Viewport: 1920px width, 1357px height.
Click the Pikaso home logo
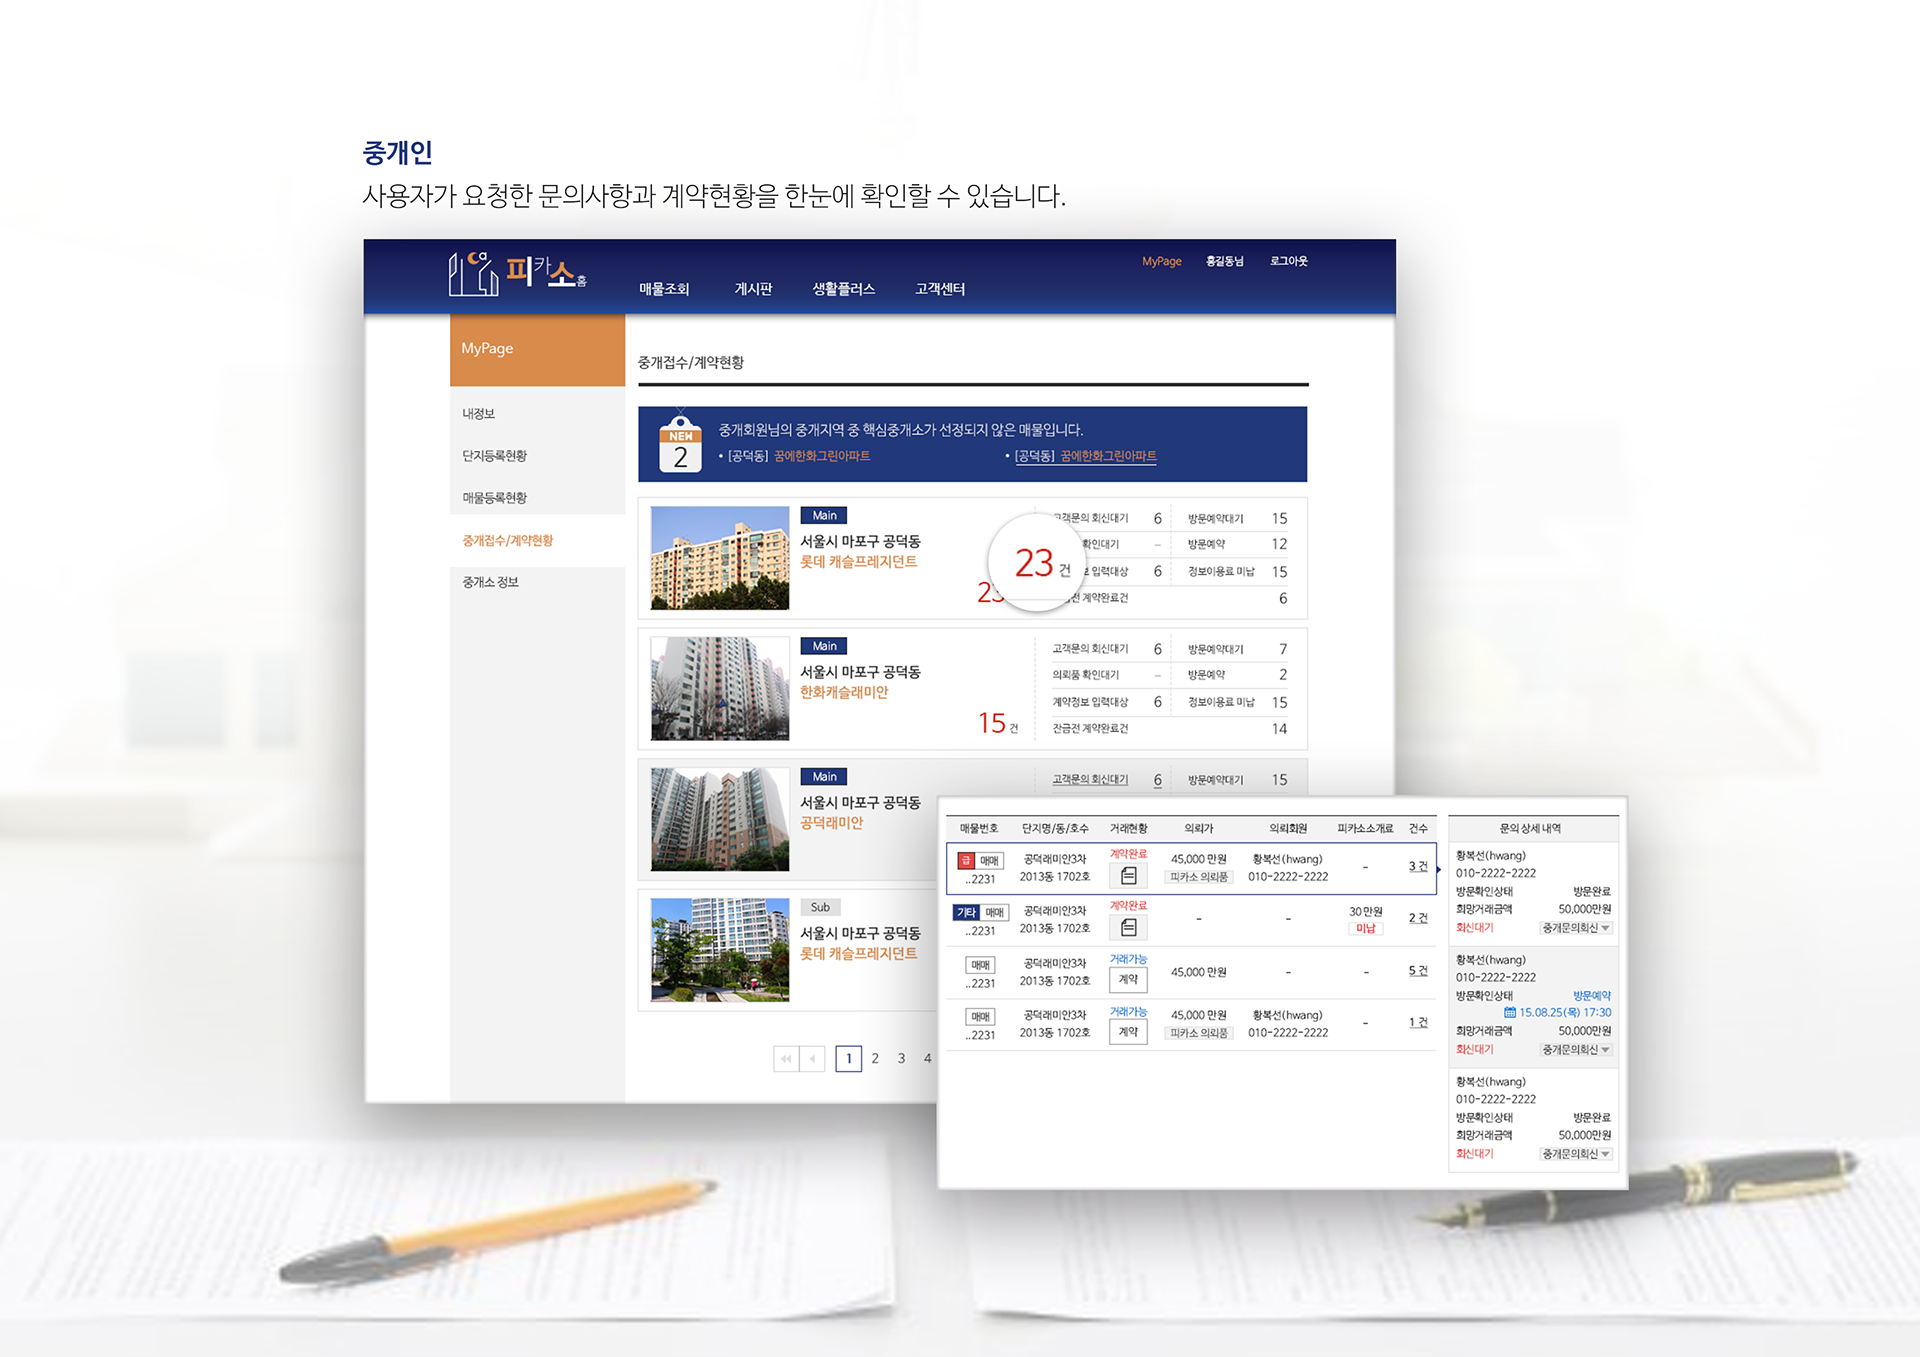coord(517,273)
